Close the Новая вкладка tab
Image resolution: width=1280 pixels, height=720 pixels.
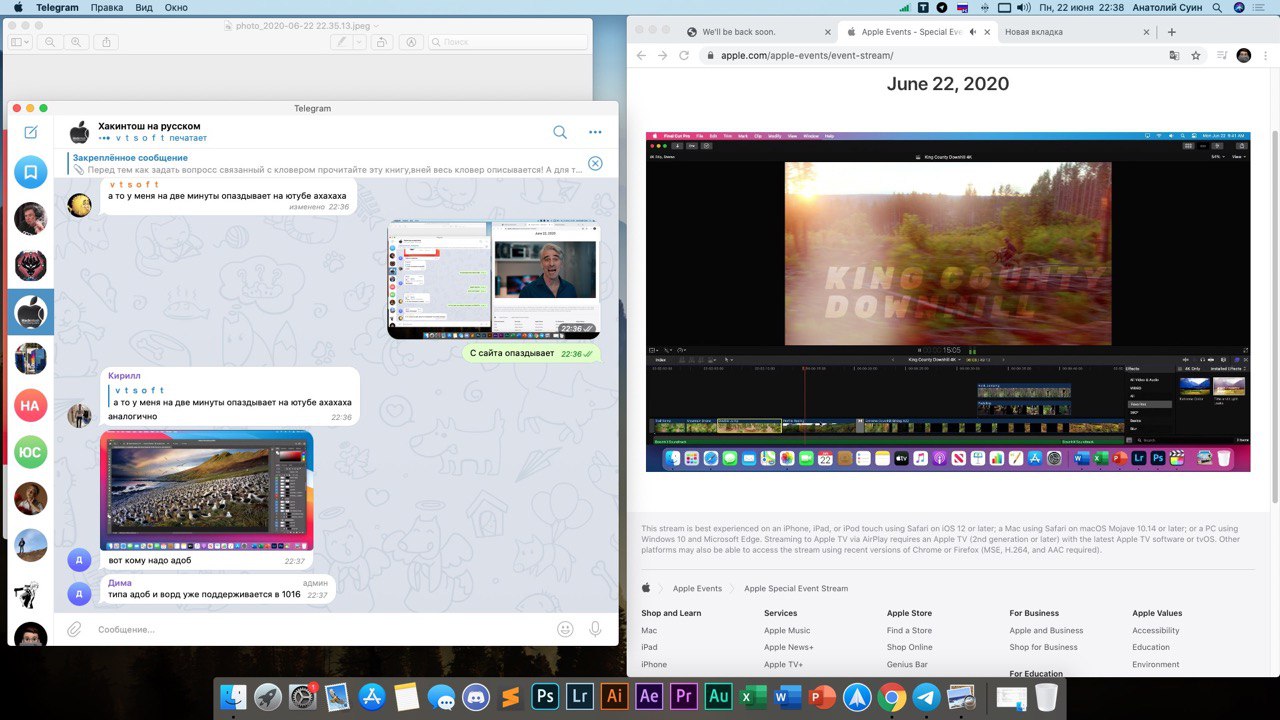(x=1146, y=32)
